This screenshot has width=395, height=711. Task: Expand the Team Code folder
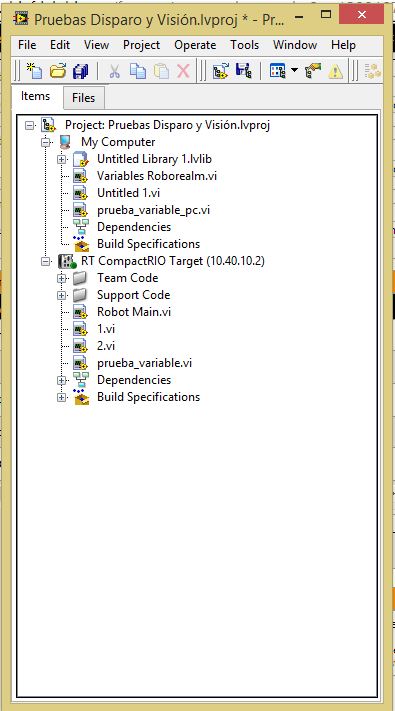click(61, 278)
